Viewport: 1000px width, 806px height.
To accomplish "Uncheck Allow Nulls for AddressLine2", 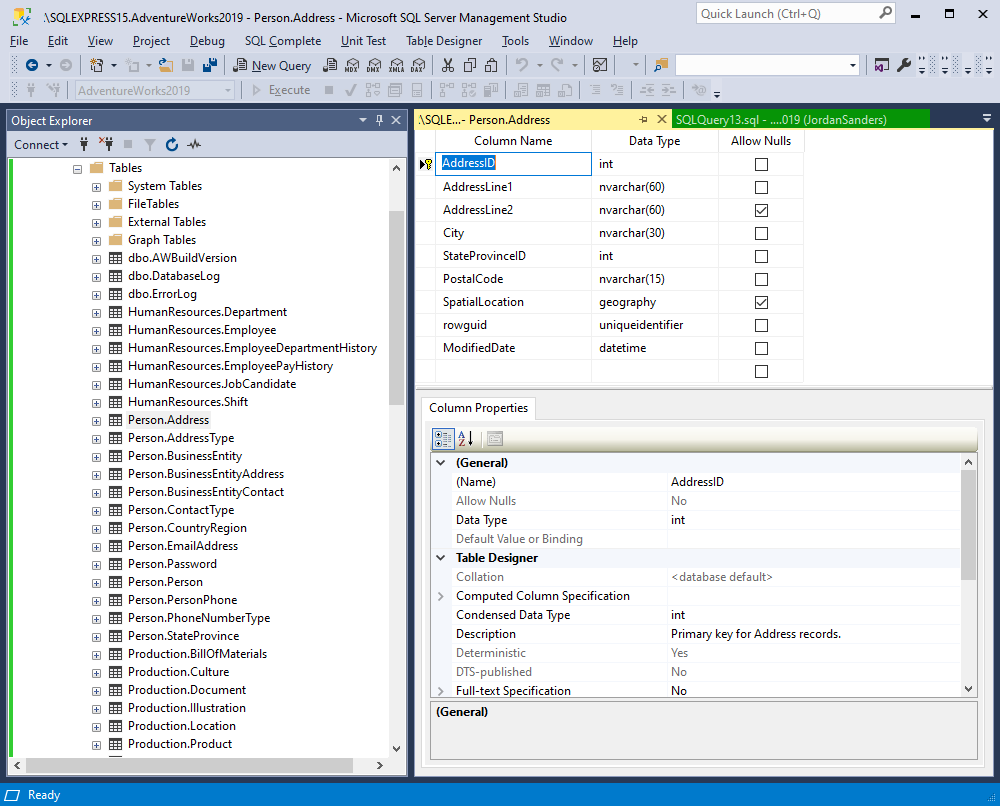I will [761, 210].
